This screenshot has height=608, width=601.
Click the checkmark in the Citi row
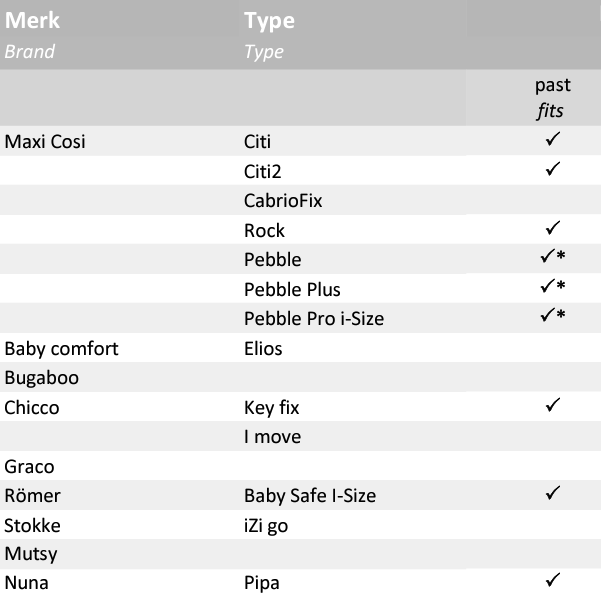point(553,139)
